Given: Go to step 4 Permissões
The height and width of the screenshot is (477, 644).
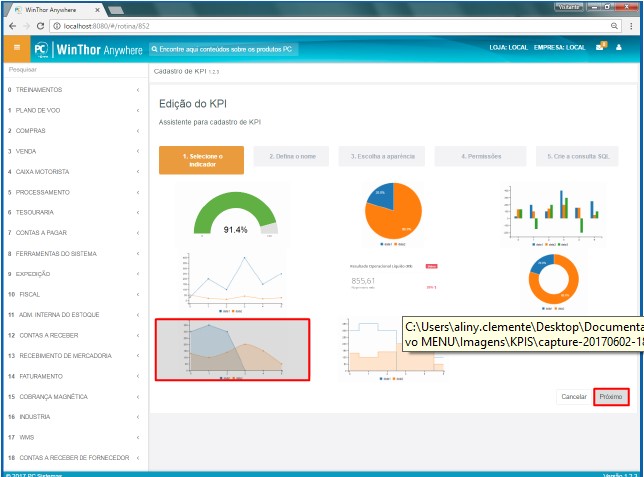Looking at the screenshot, I should [481, 157].
